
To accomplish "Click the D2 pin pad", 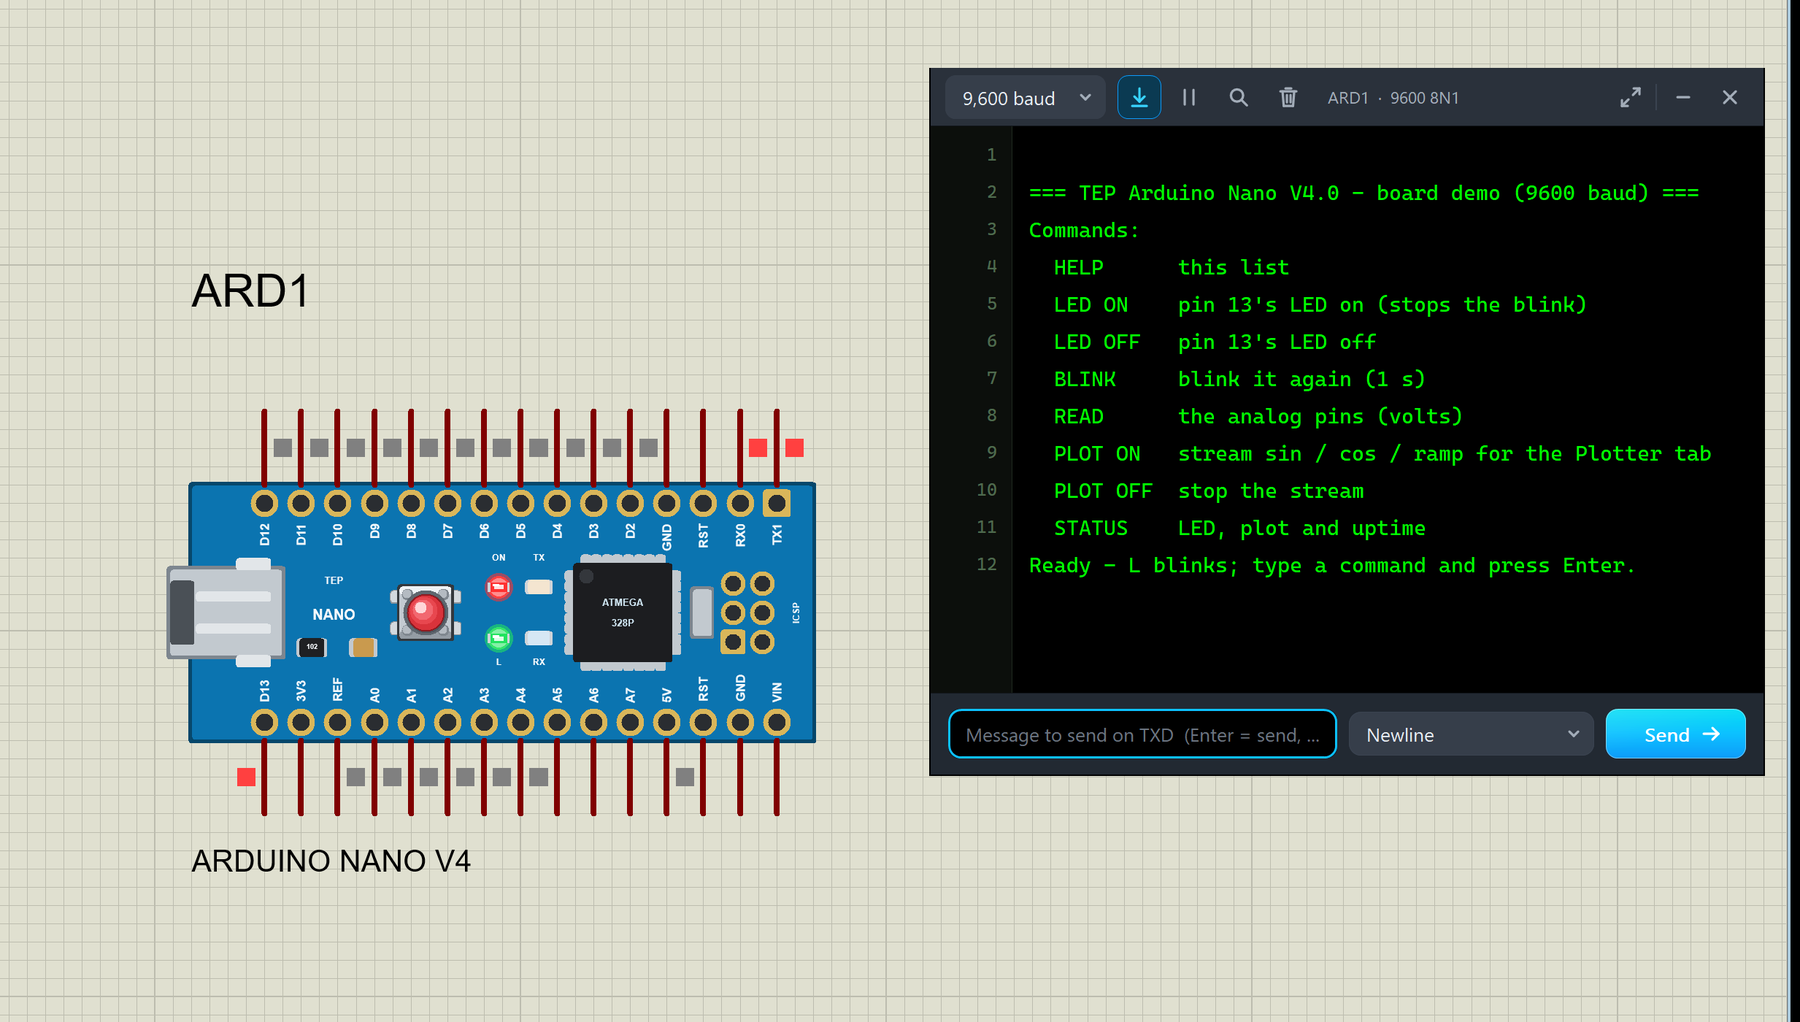I will pos(630,503).
